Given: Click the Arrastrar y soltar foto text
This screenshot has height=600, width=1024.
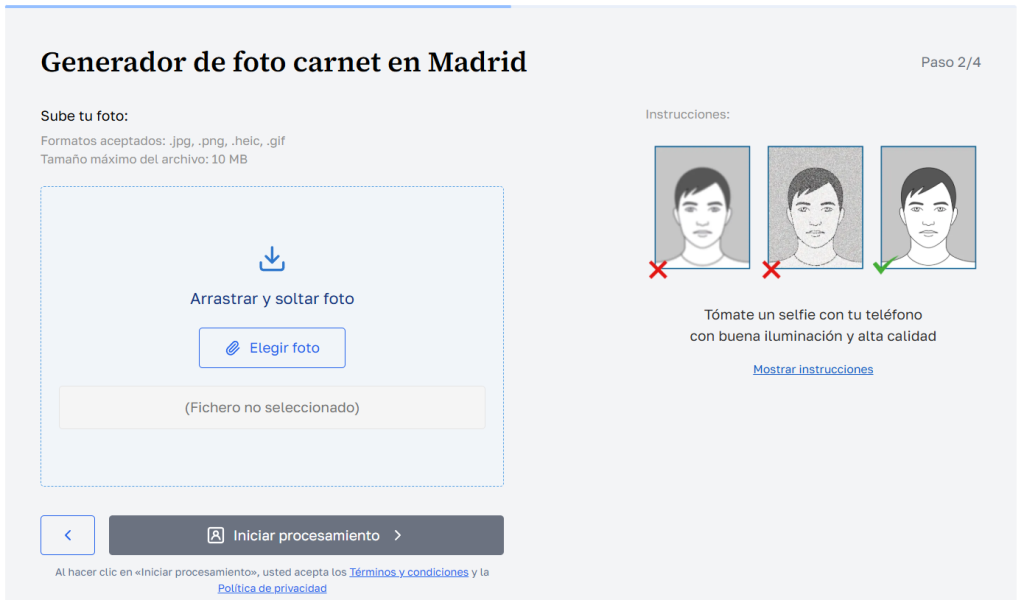Looking at the screenshot, I should point(272,299).
